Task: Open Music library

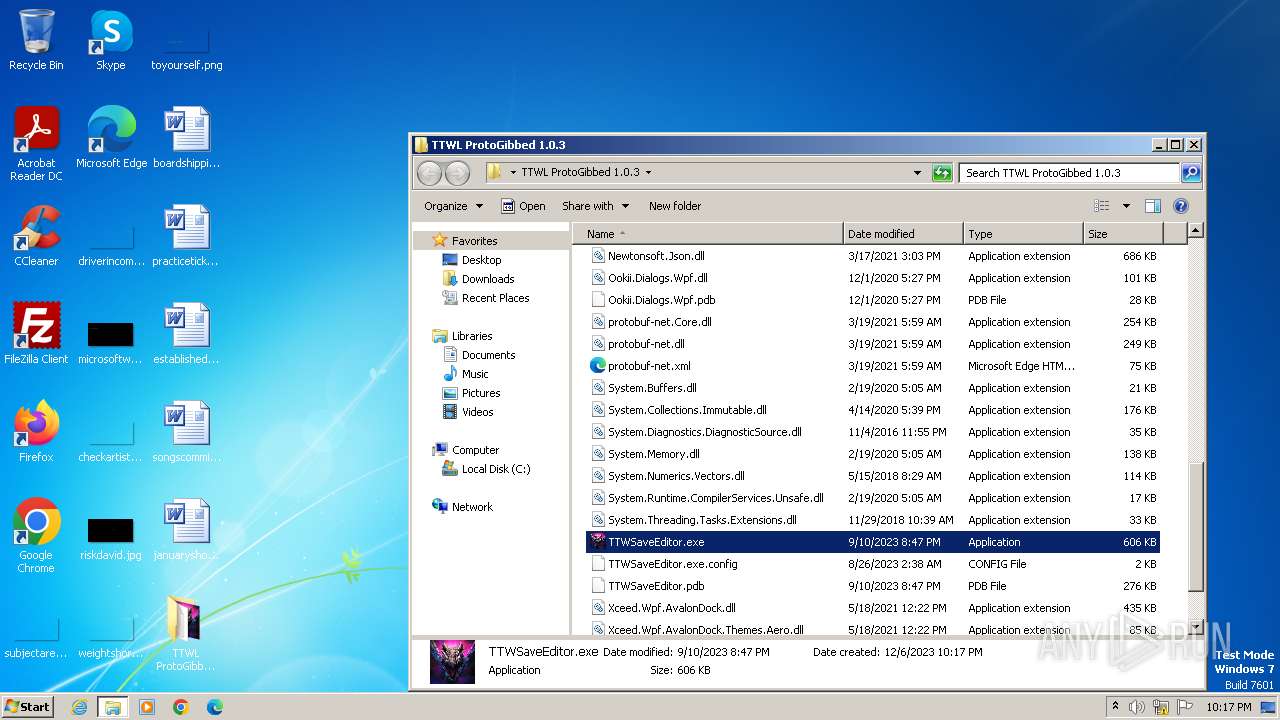Action: pos(475,374)
